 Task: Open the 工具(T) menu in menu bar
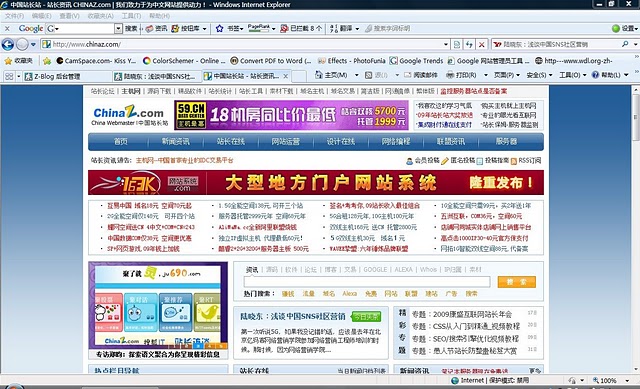pos(131,16)
